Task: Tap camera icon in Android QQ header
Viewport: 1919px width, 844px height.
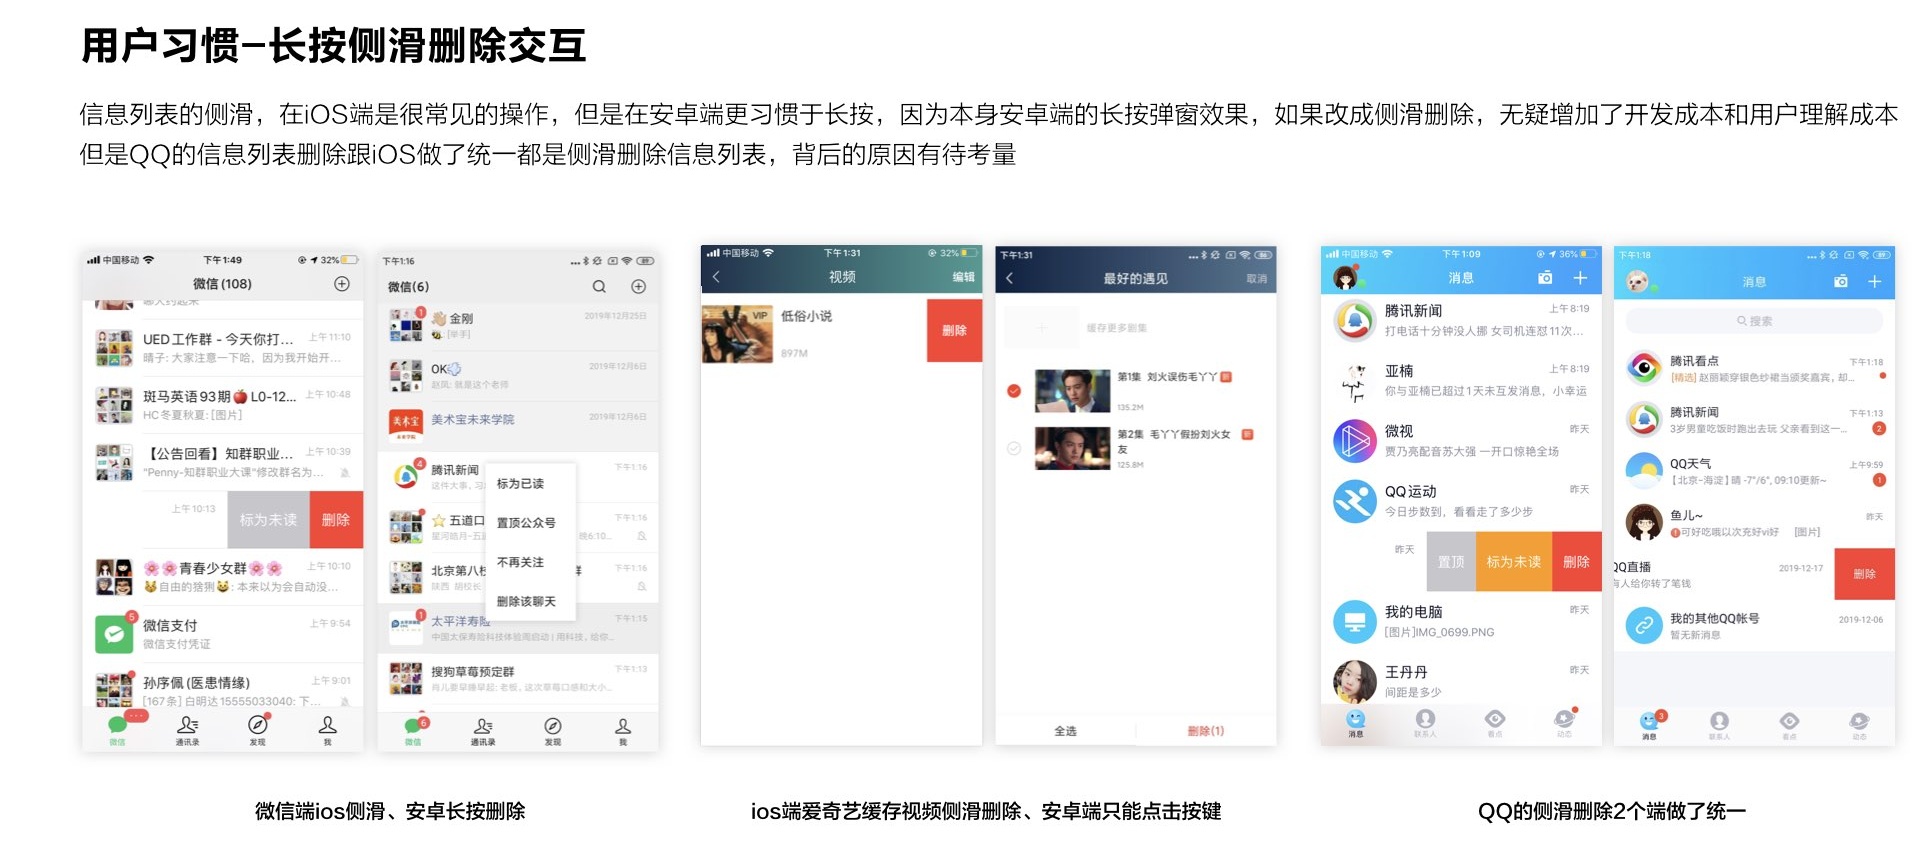Action: click(1840, 282)
